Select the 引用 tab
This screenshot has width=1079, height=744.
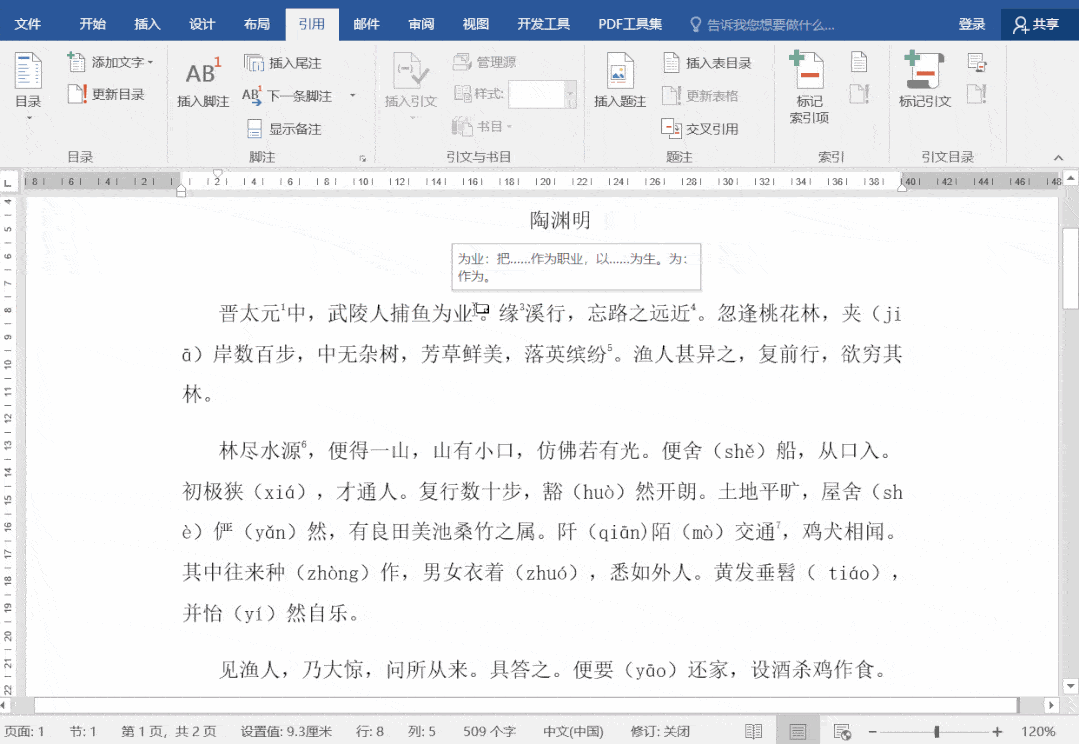click(x=312, y=24)
